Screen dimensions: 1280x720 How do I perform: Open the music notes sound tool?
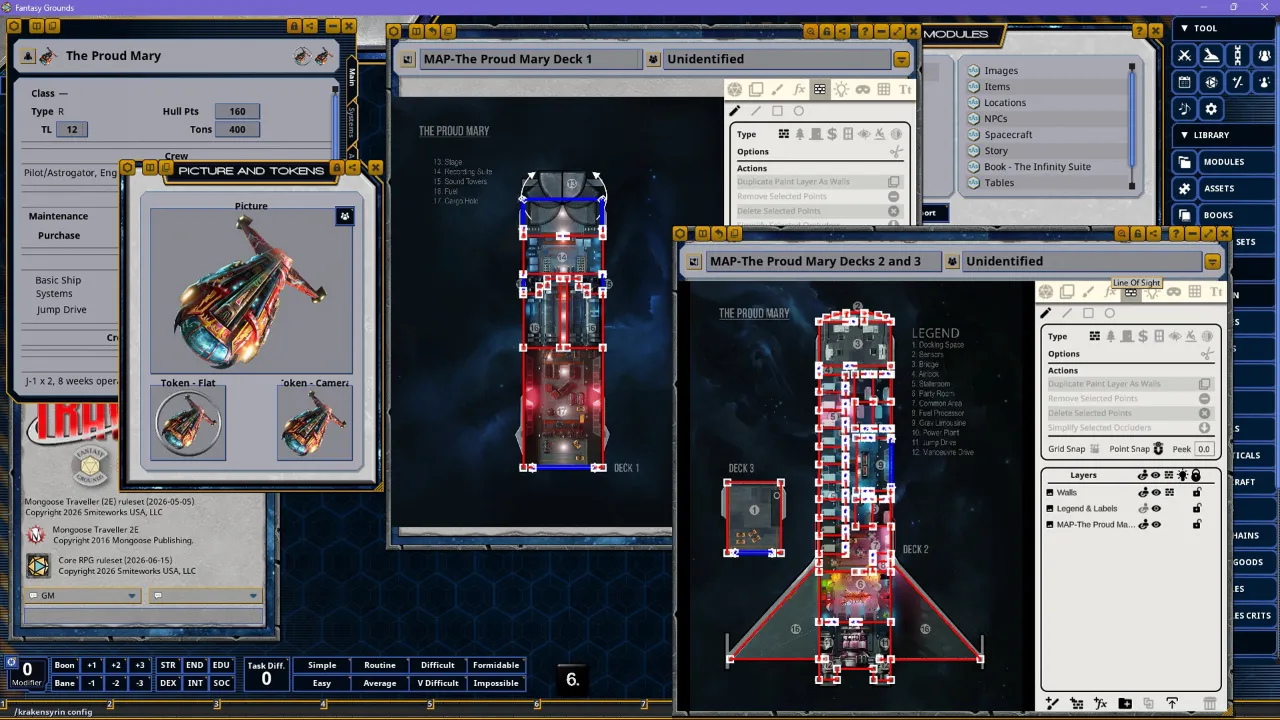pyautogui.click(x=1185, y=109)
